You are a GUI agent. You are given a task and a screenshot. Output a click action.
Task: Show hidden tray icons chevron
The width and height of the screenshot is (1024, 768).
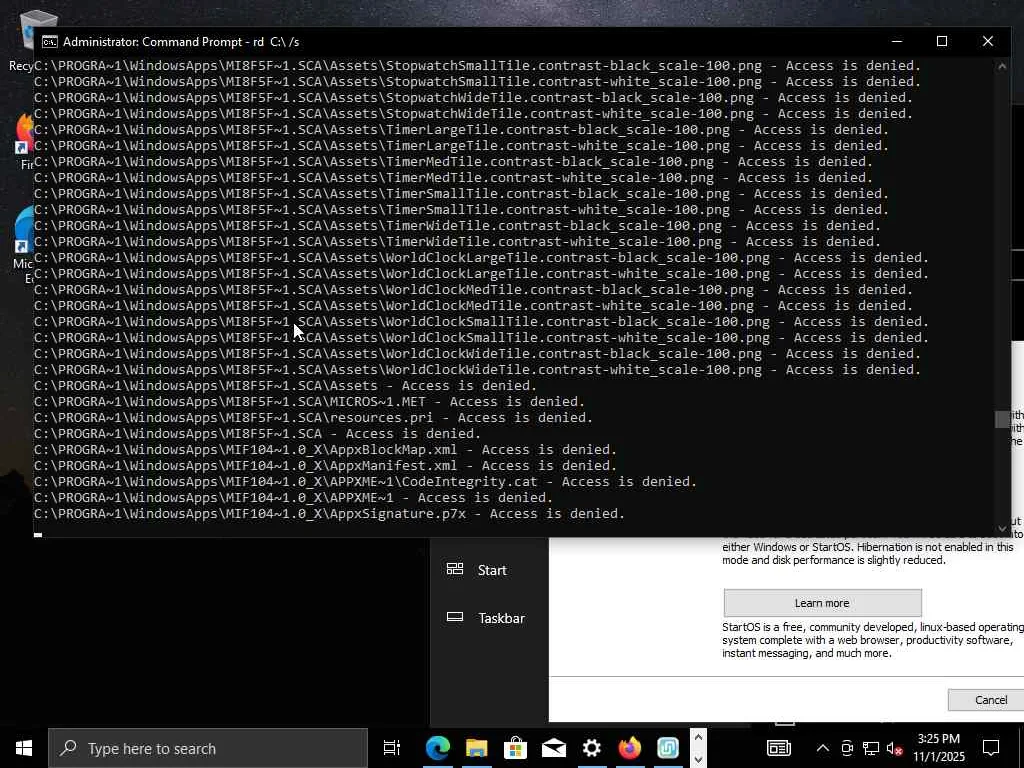823,748
